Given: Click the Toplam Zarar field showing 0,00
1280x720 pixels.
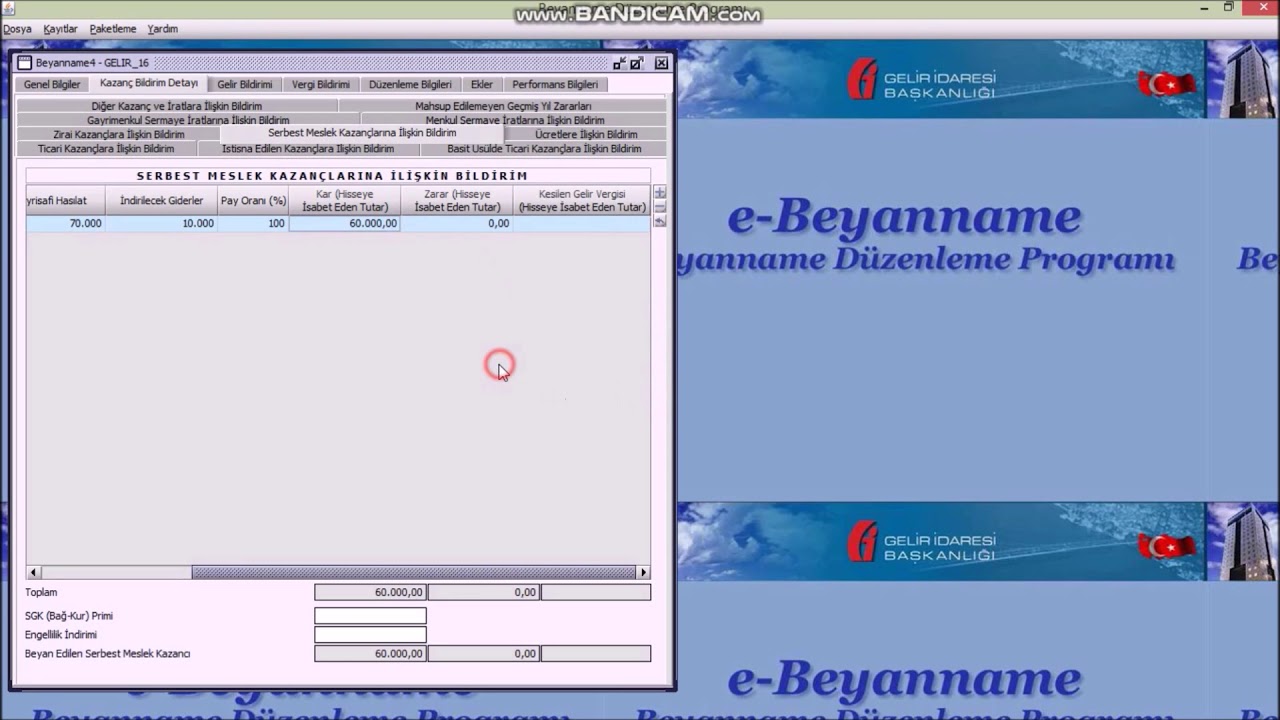Looking at the screenshot, I should [483, 592].
